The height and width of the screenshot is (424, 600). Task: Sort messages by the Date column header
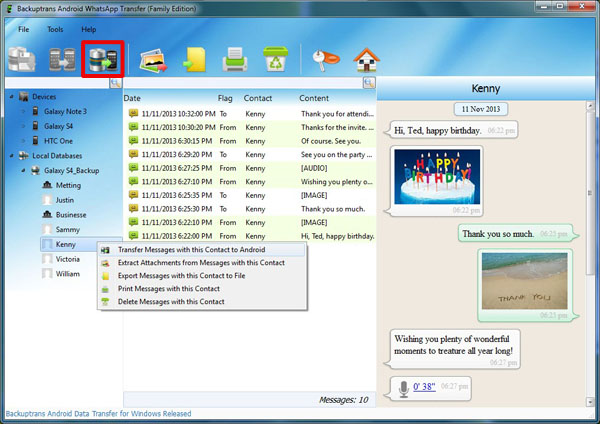[x=132, y=98]
